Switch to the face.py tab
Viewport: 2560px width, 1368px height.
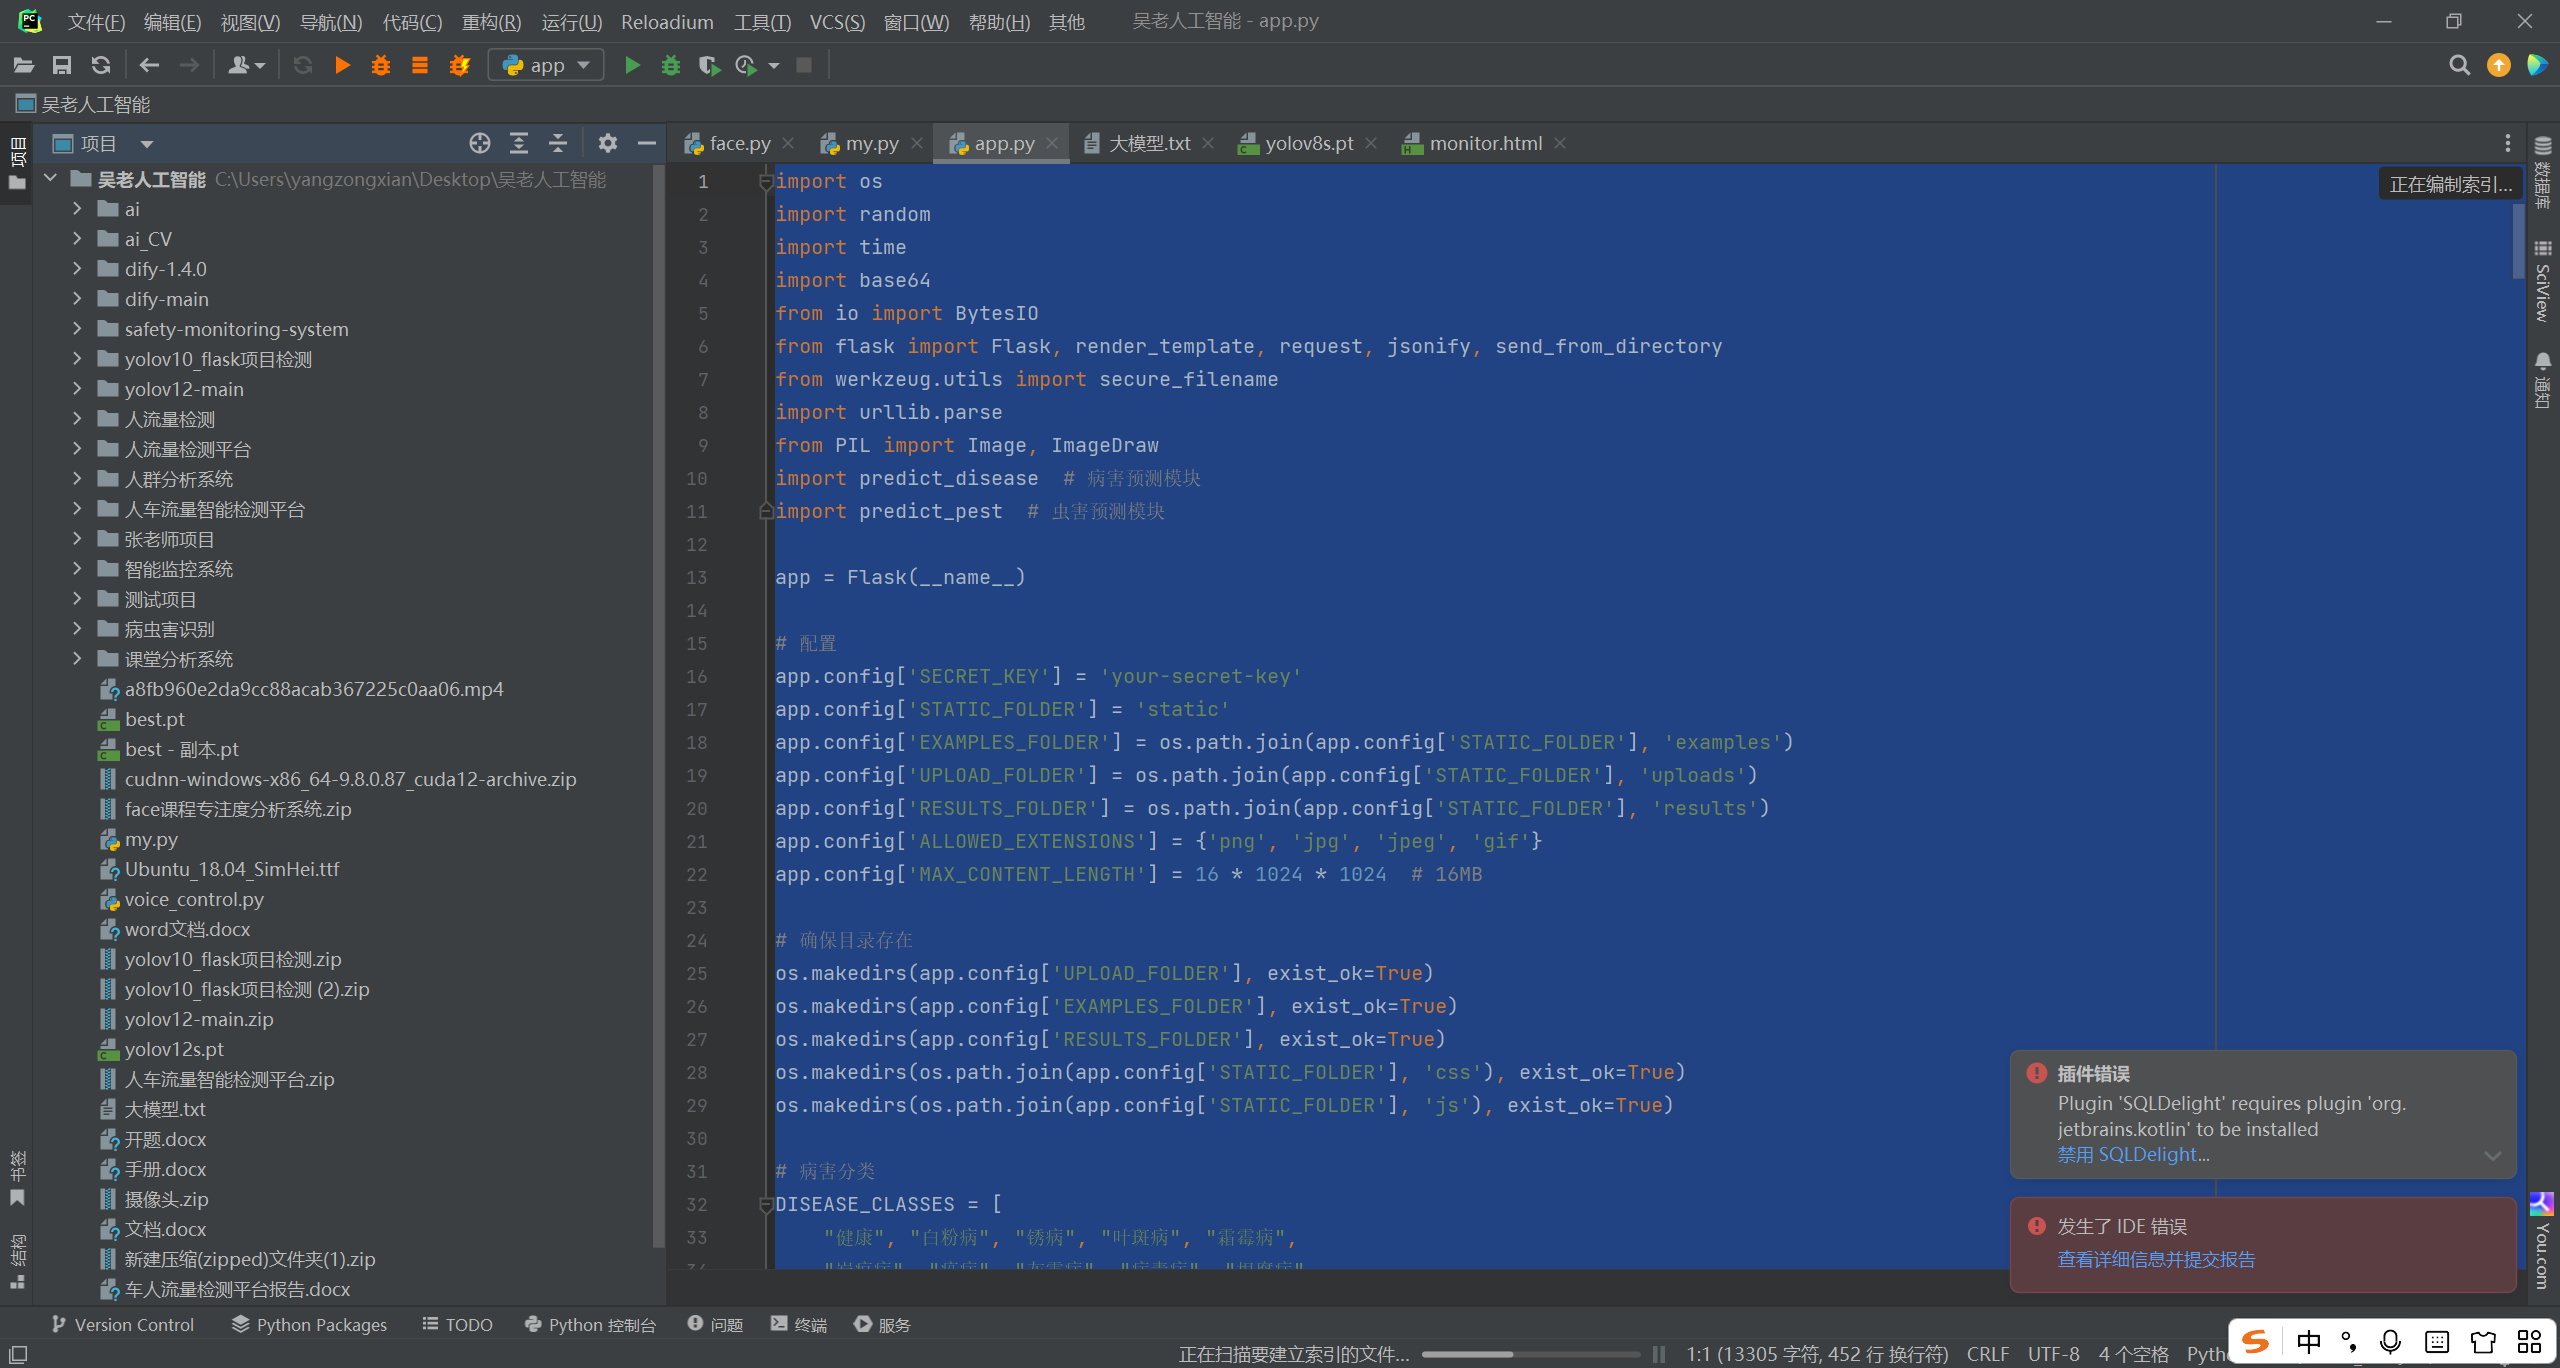coord(740,143)
